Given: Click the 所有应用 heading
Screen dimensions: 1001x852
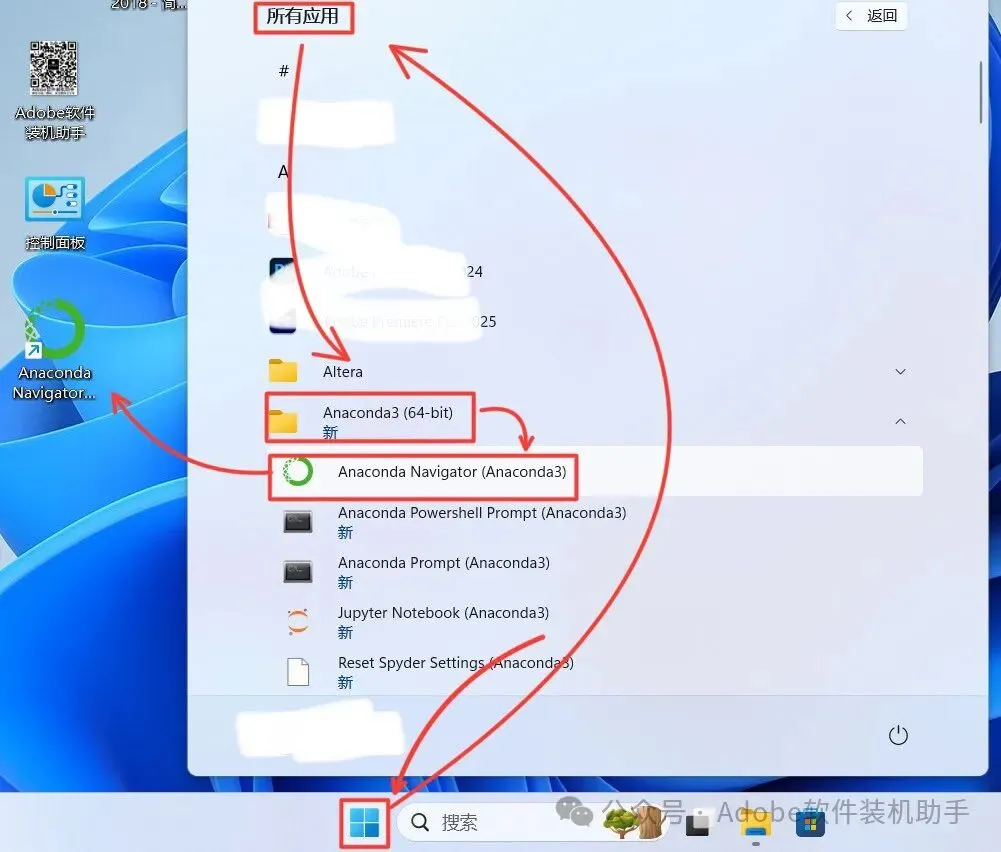Looking at the screenshot, I should [x=303, y=16].
